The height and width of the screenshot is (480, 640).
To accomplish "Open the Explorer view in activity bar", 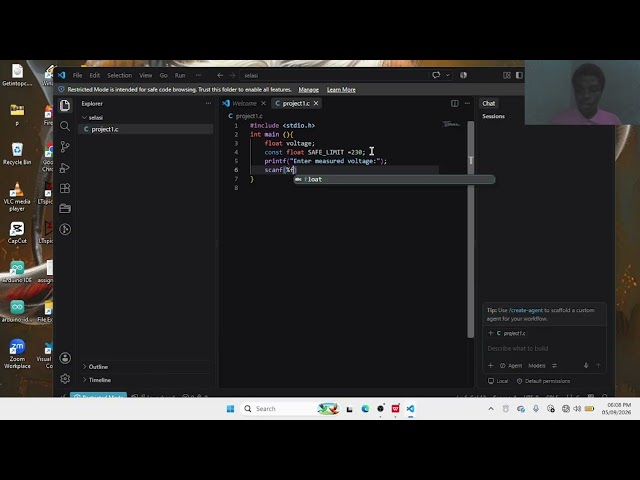I will pyautogui.click(x=65, y=105).
